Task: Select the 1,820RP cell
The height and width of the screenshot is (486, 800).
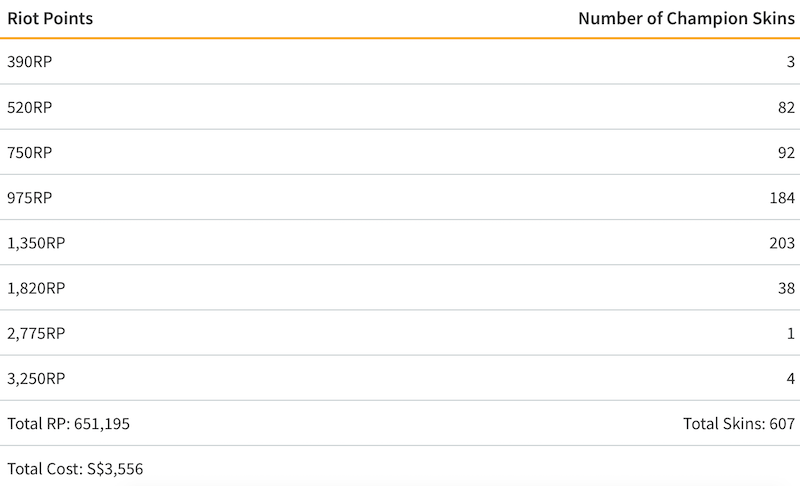Action: (36, 288)
